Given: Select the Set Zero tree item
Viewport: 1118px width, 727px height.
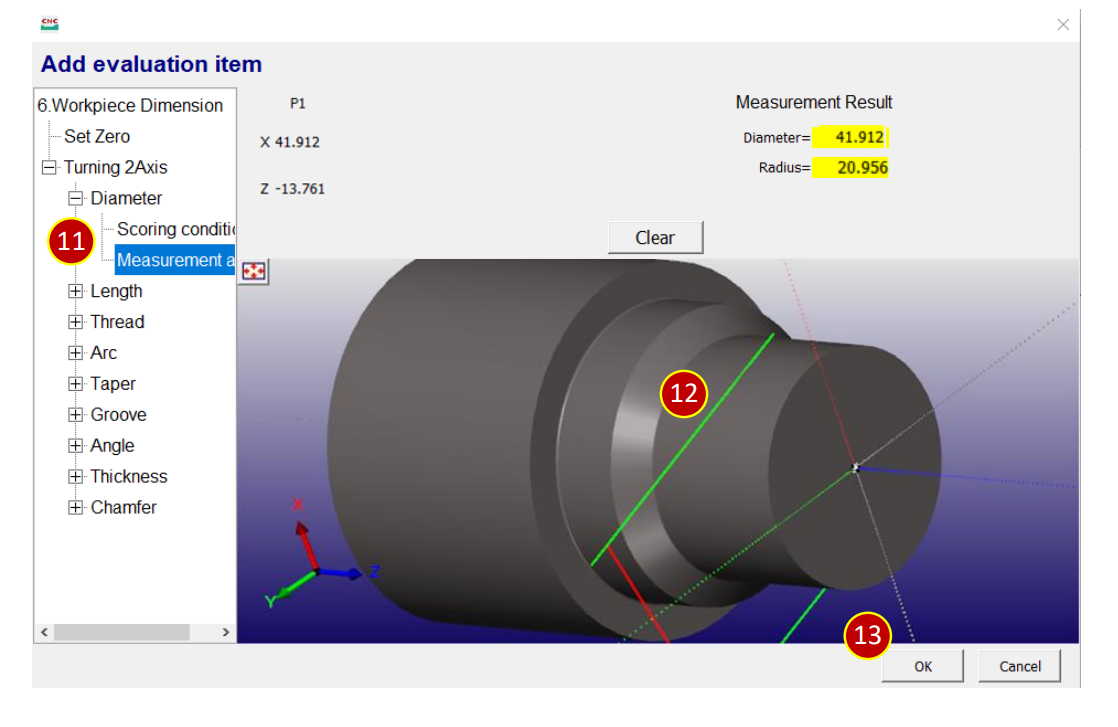Looking at the screenshot, I should pos(97,136).
